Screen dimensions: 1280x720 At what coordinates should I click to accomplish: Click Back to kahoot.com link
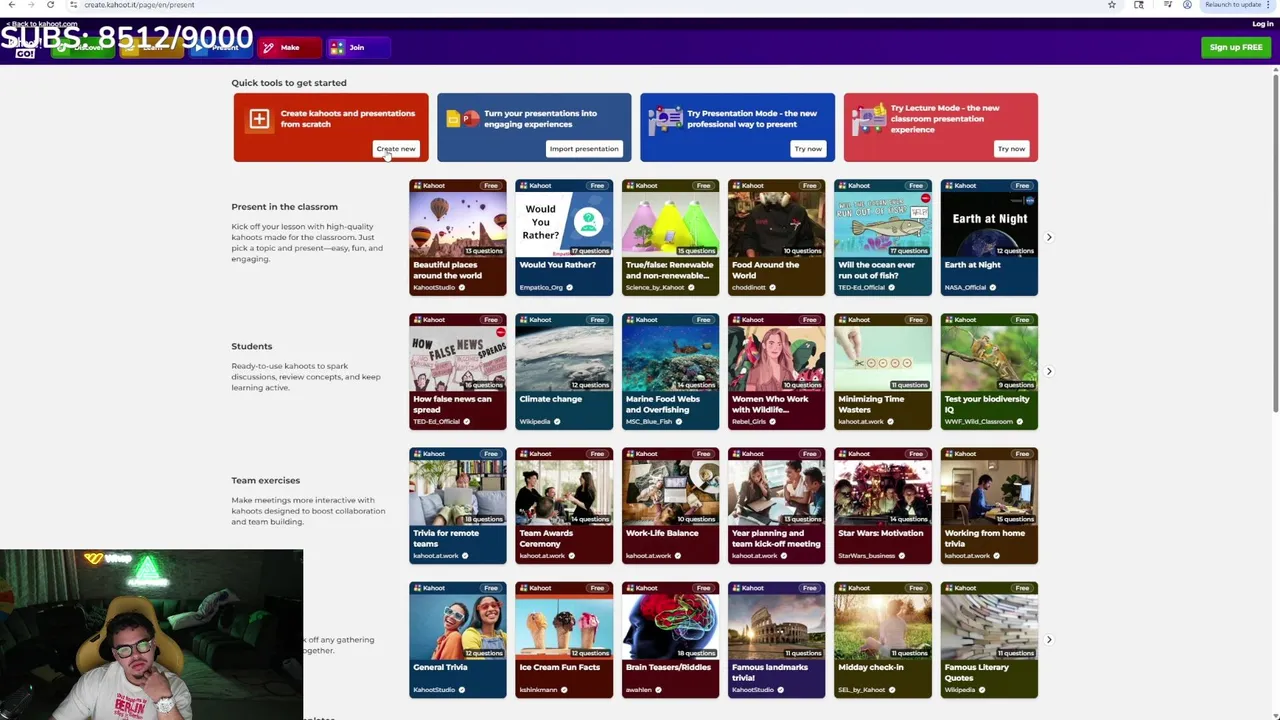click(x=42, y=24)
